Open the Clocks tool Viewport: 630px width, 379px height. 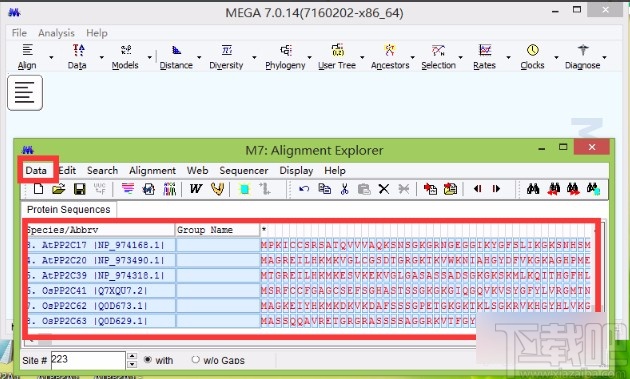pyautogui.click(x=532, y=57)
